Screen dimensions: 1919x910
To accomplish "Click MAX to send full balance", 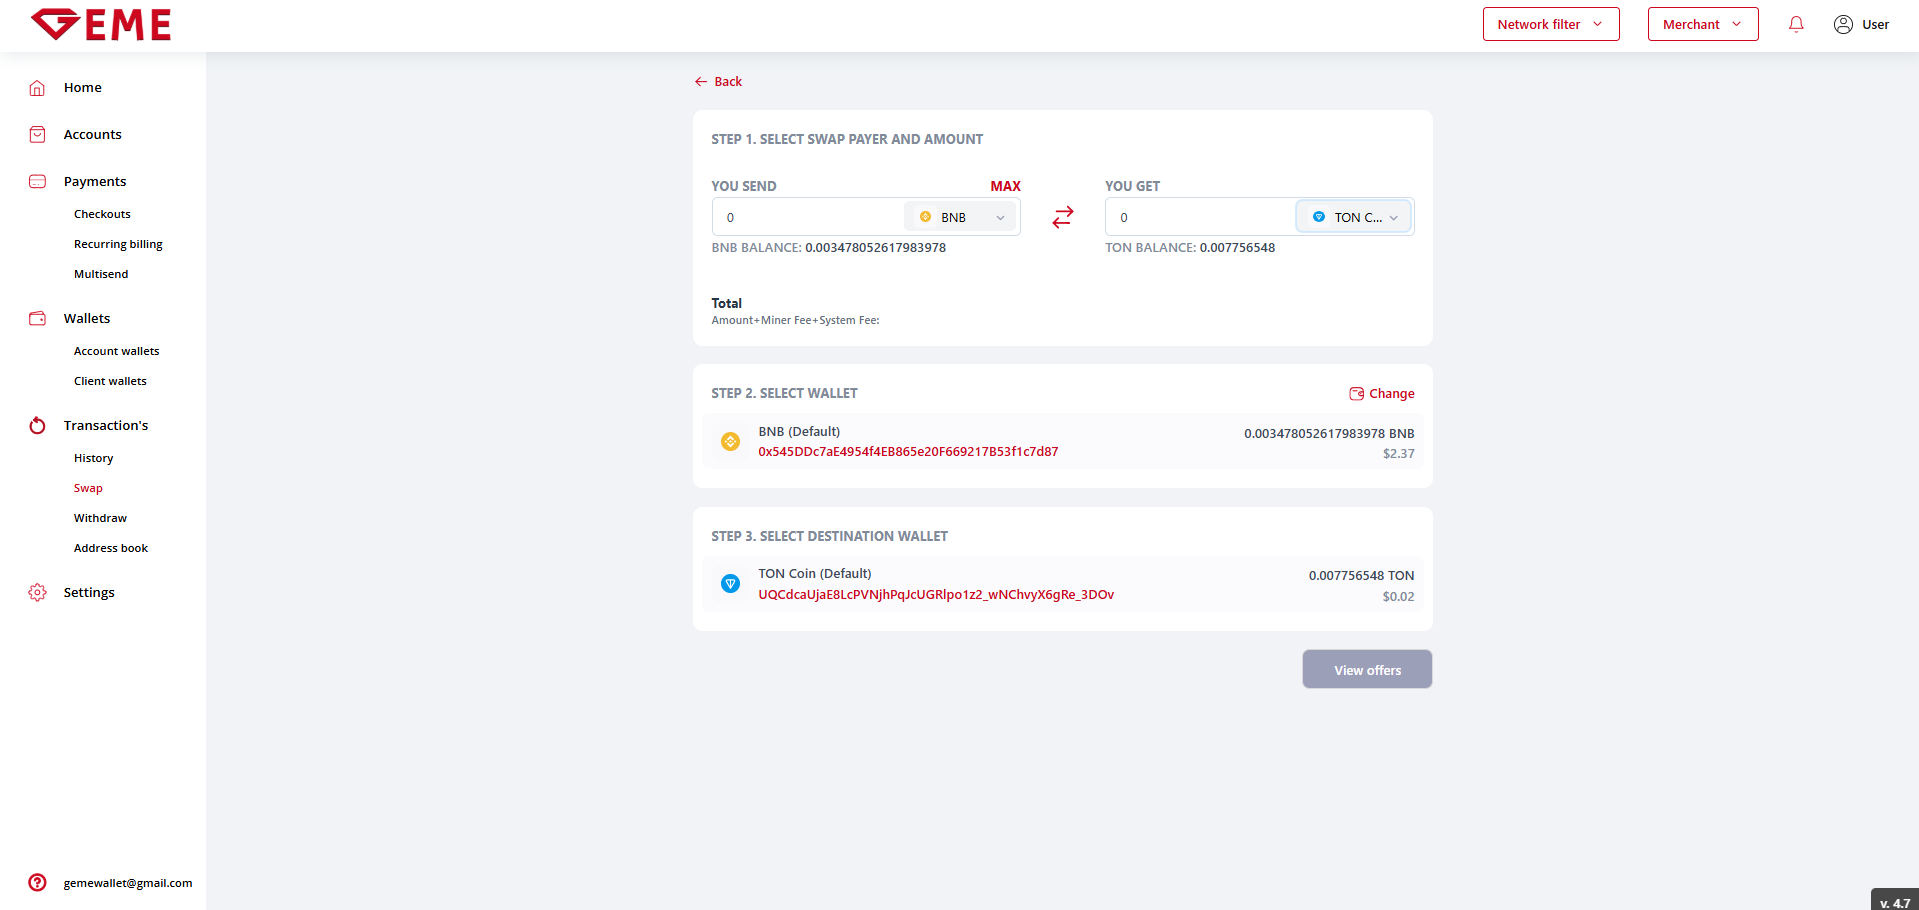I will [x=1005, y=186].
